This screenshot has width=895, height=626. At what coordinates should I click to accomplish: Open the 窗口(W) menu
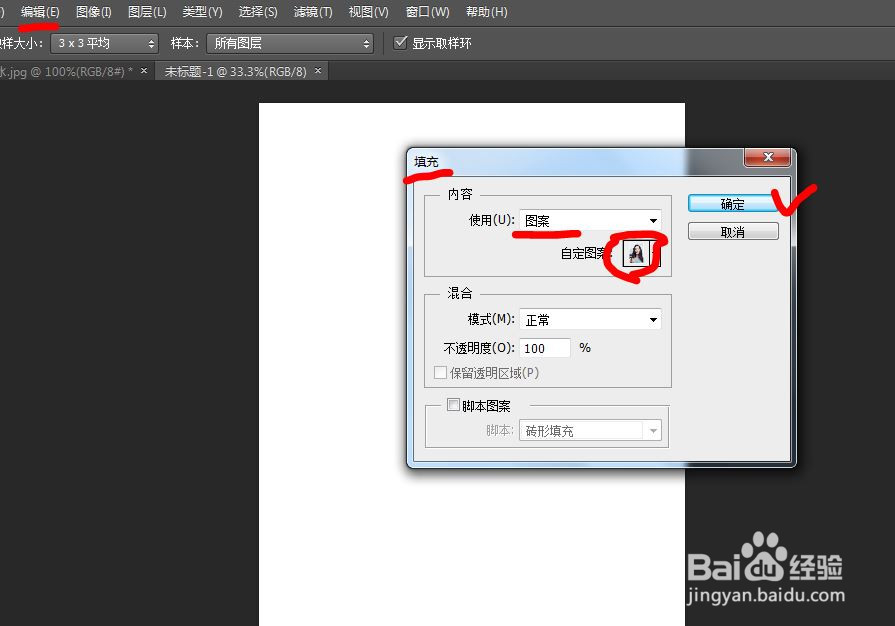(x=426, y=12)
